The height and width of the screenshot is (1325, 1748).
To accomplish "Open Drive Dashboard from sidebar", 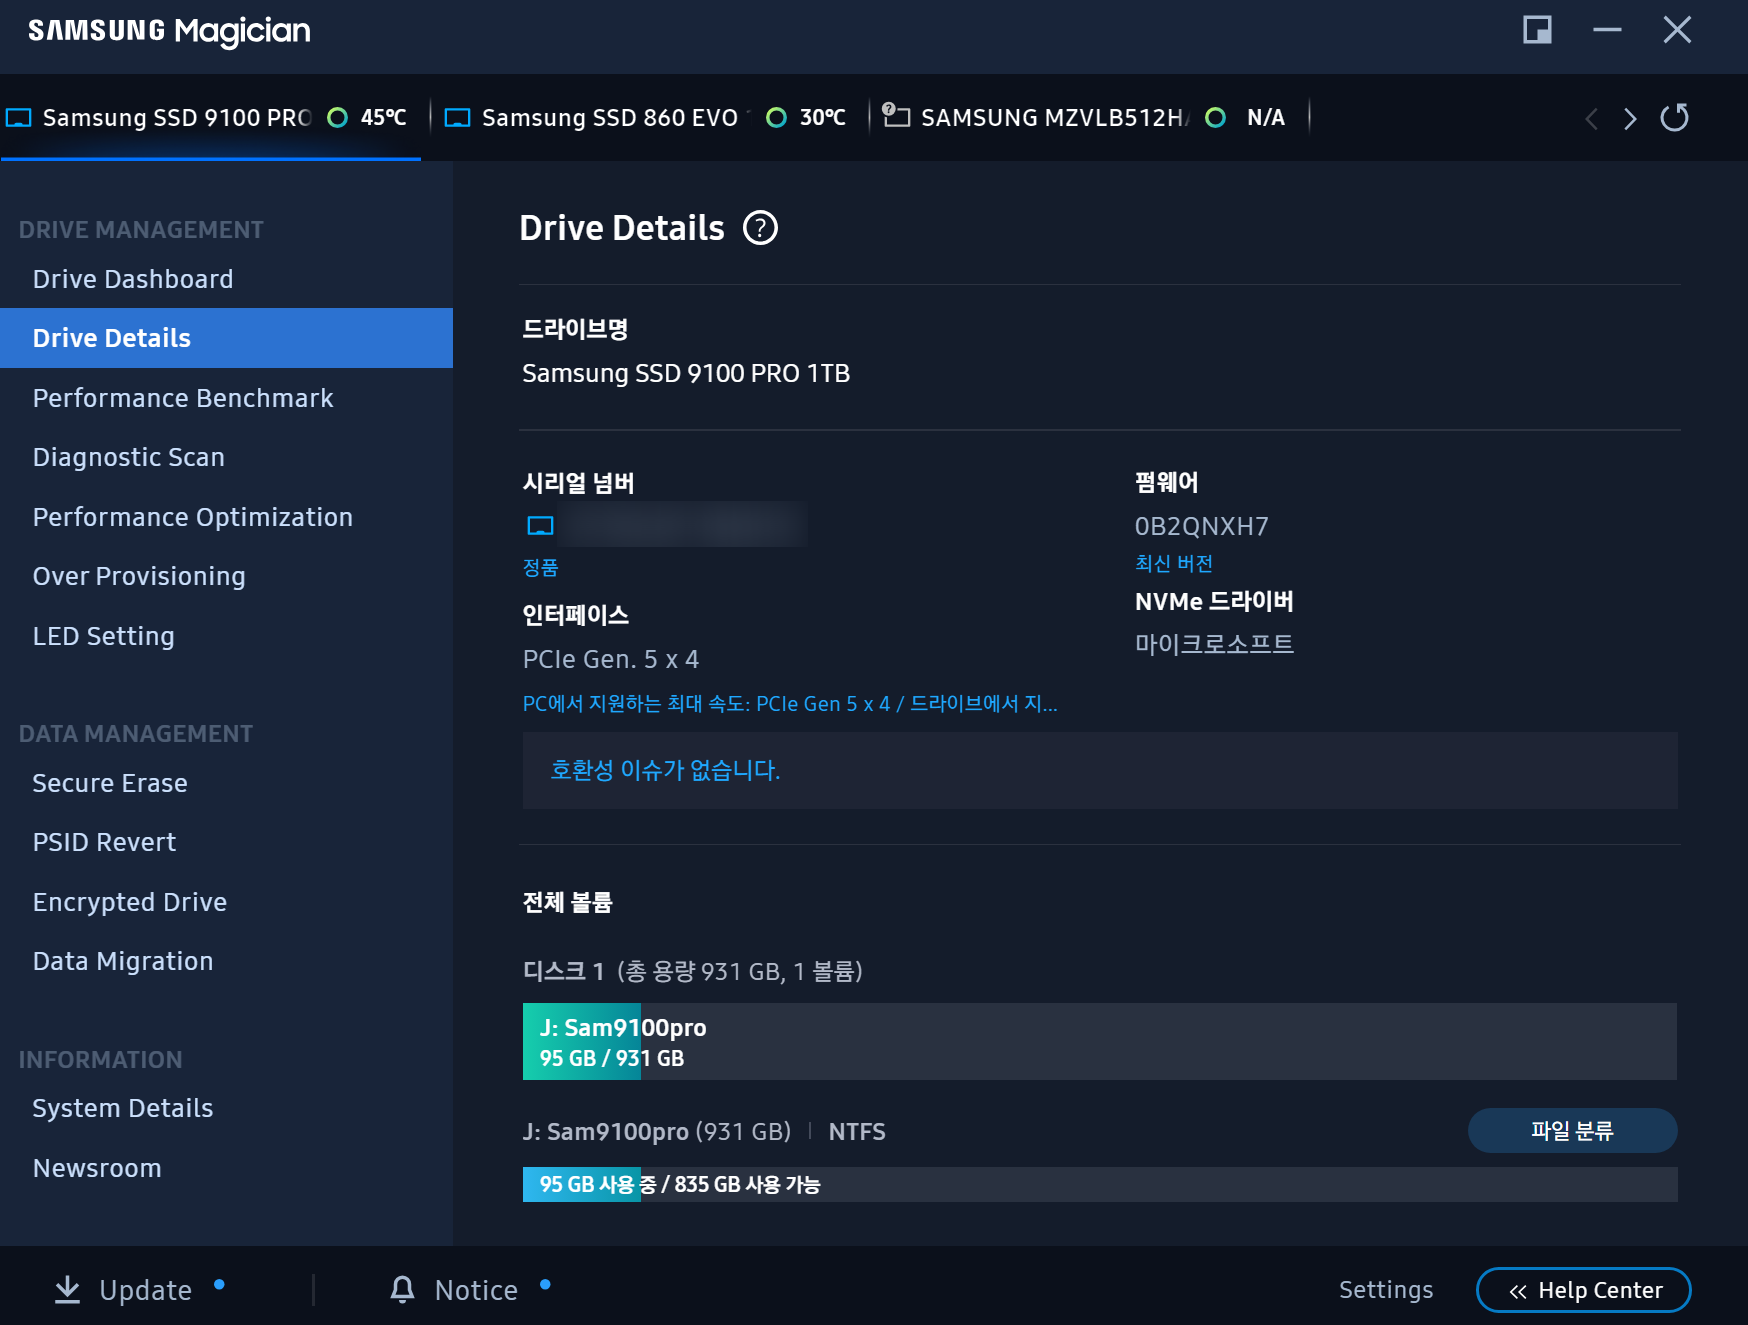I will (x=226, y=279).
